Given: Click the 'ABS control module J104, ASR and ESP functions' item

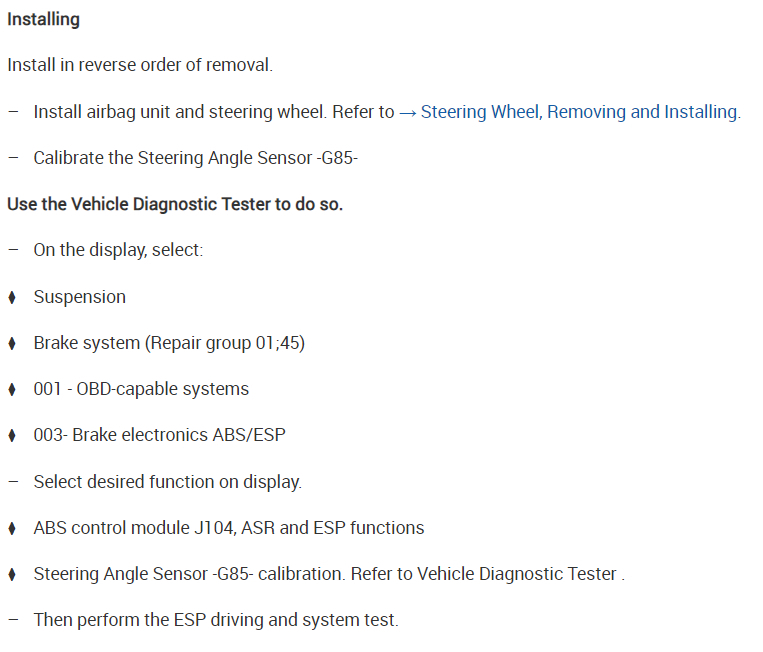Looking at the screenshot, I should (229, 528).
